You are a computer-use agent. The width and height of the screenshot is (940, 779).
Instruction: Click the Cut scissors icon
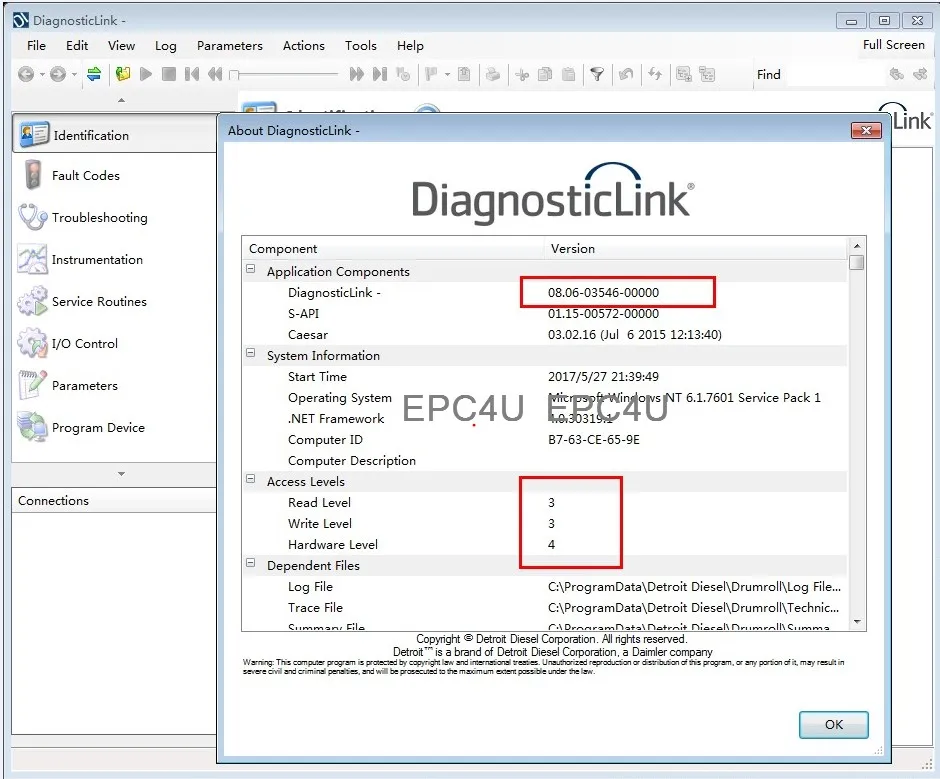click(x=522, y=74)
